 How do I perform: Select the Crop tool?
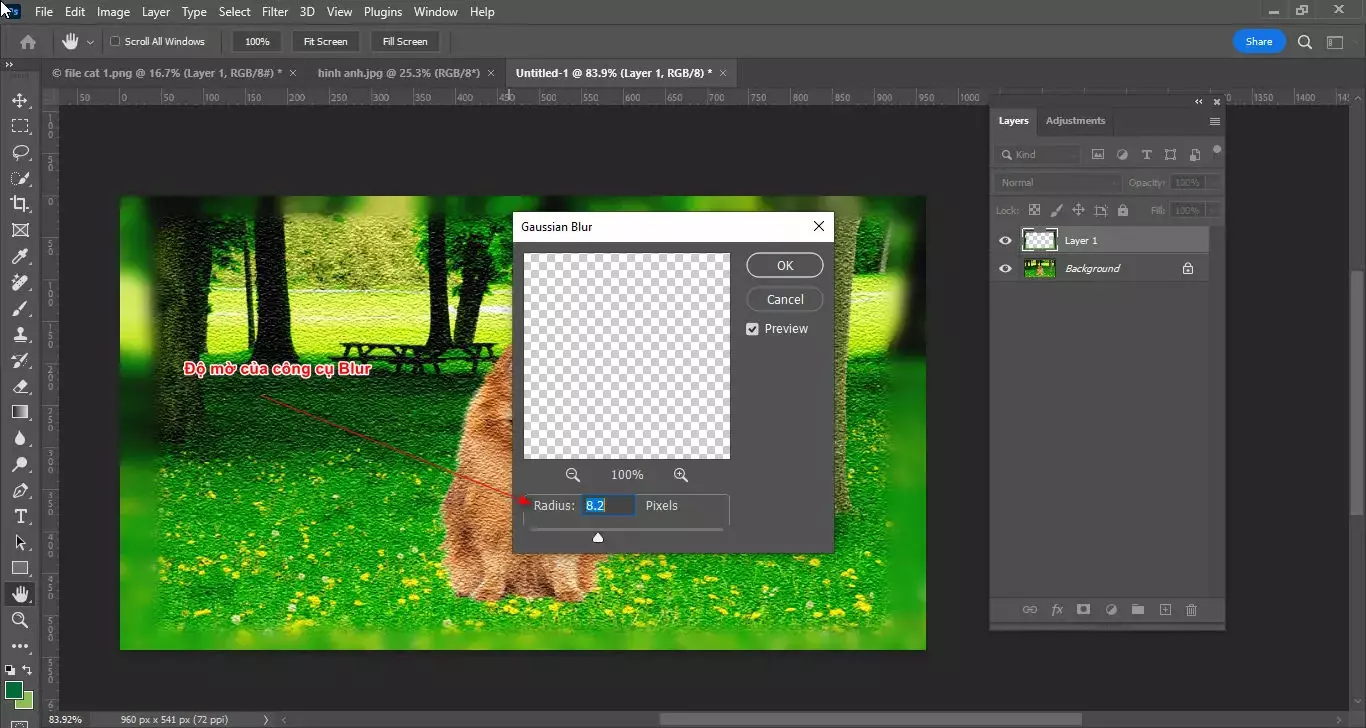[x=20, y=204]
